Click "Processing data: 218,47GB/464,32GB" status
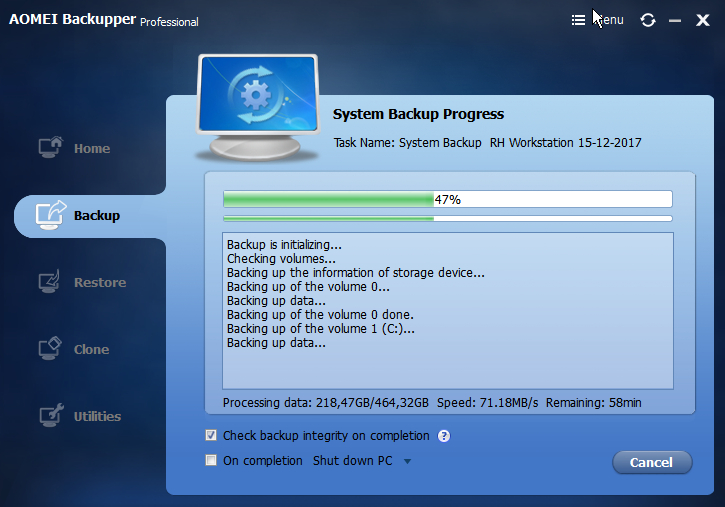Image resolution: width=725 pixels, height=507 pixels. 326,403
